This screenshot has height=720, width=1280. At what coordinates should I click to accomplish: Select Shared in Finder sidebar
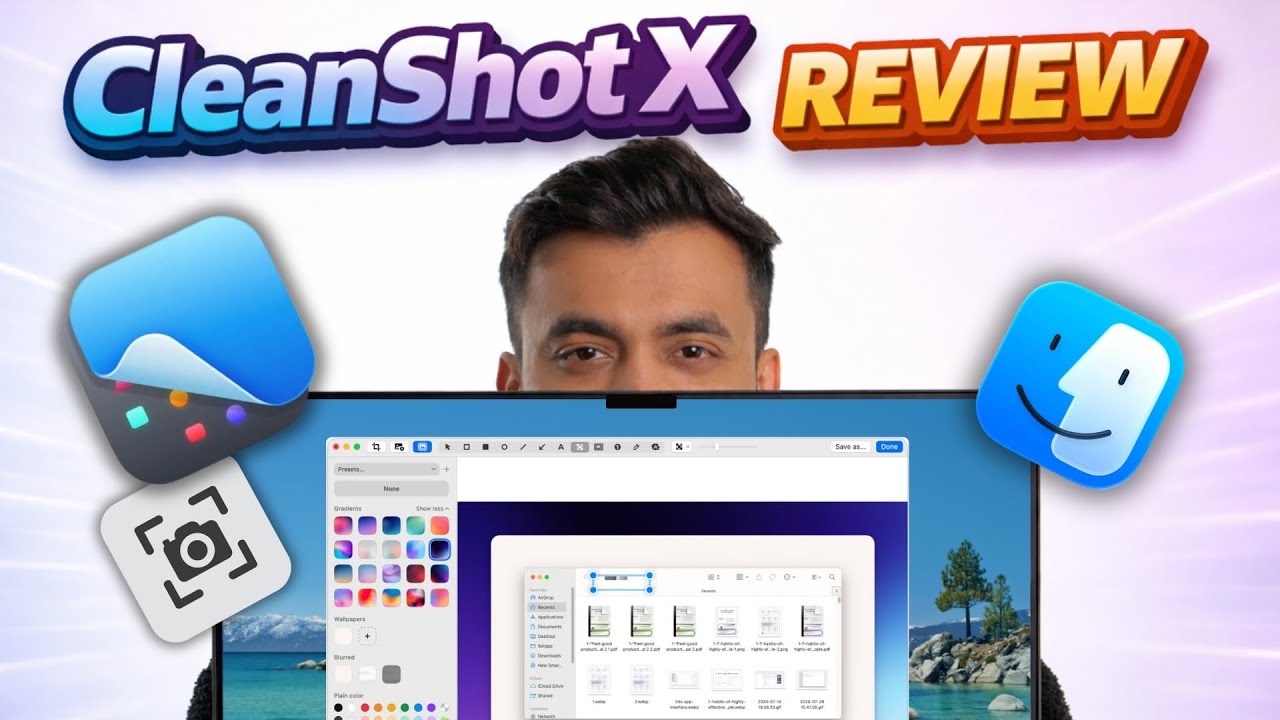[x=541, y=696]
